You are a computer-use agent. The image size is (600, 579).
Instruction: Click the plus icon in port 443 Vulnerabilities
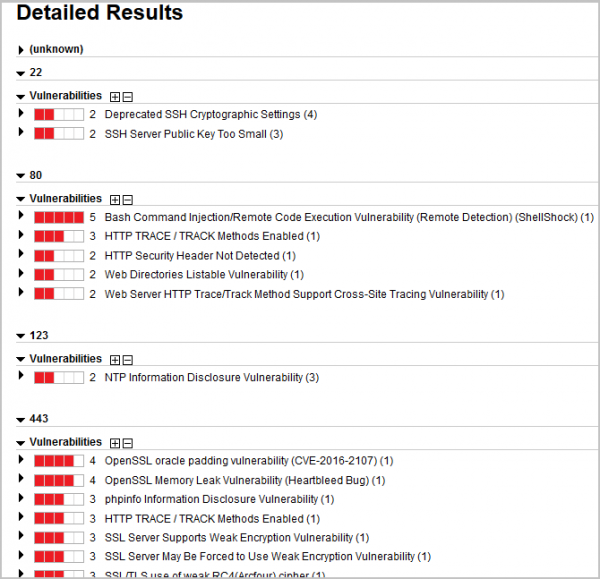coord(115,443)
